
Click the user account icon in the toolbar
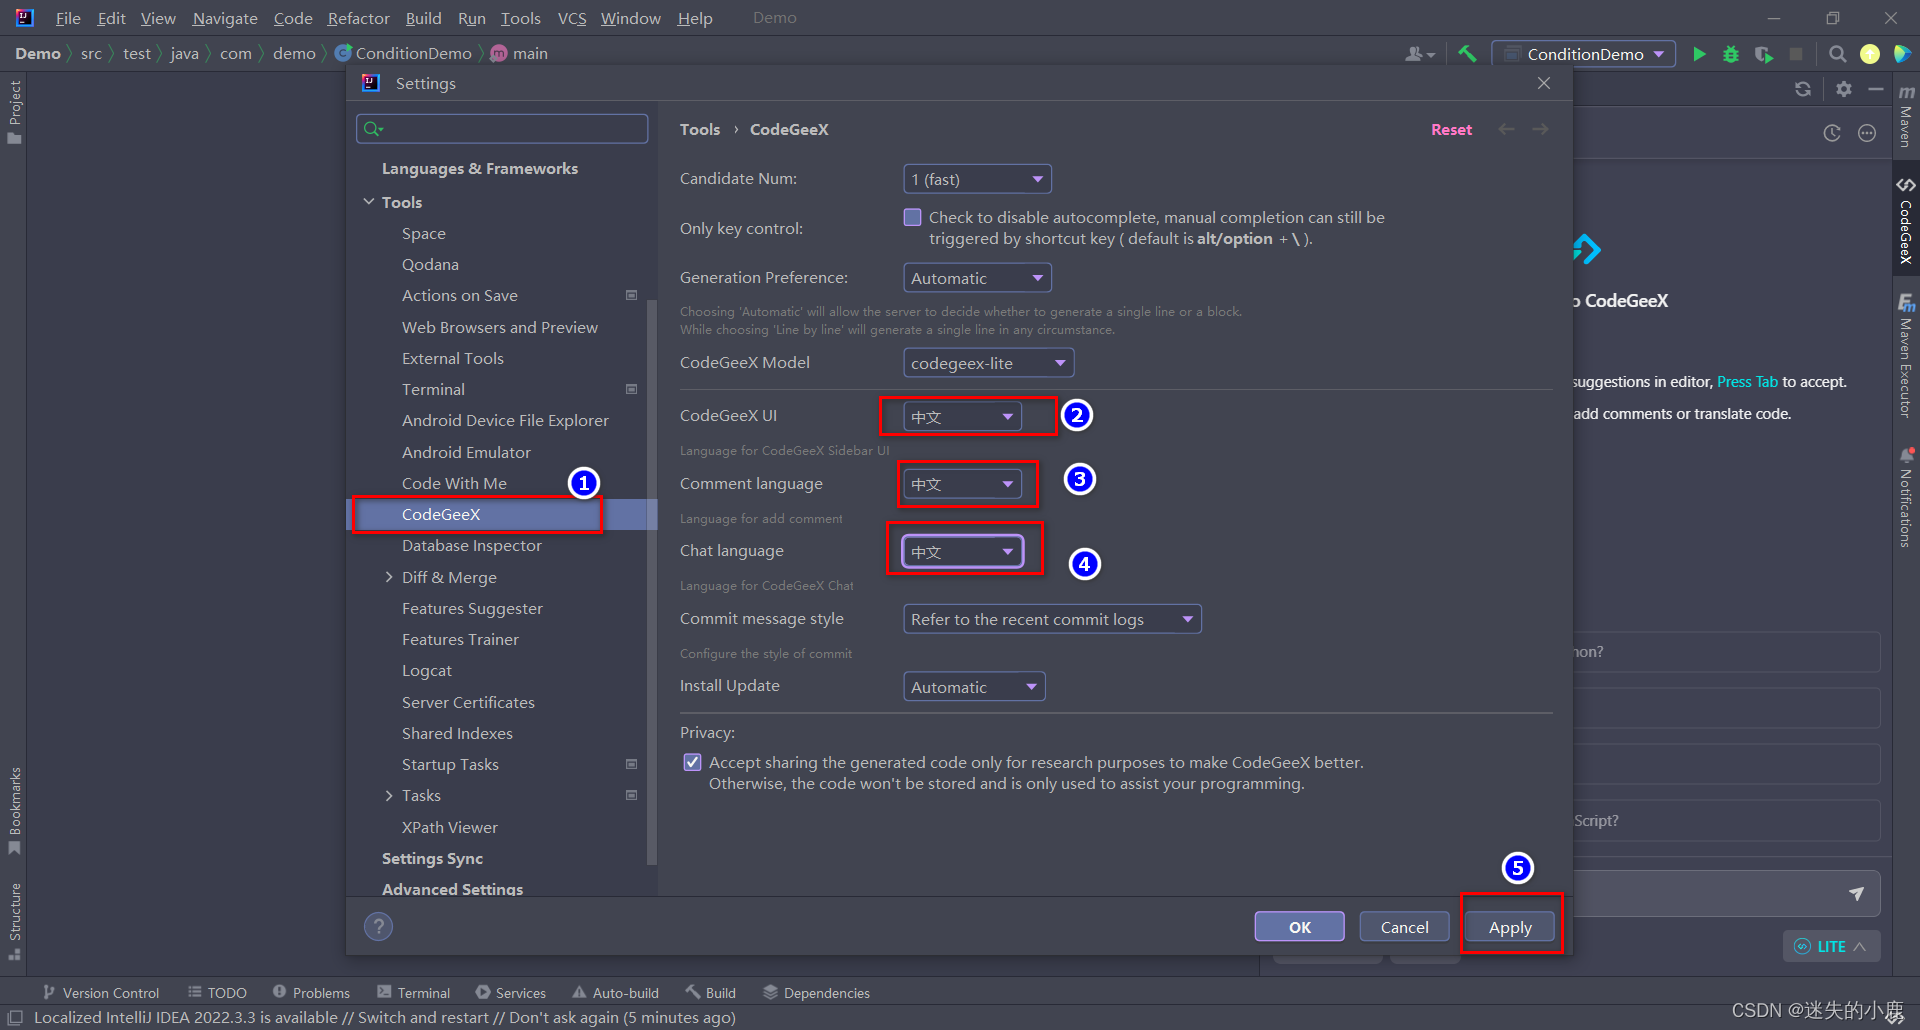[1419, 54]
